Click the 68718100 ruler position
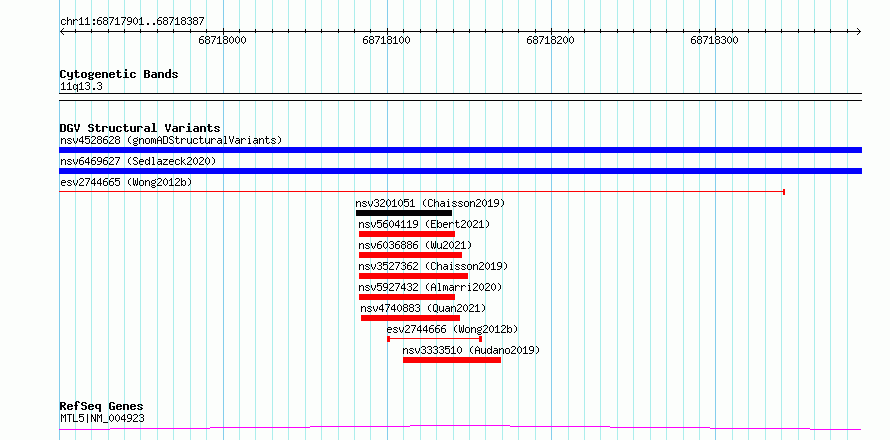890x440 pixels. coord(387,41)
